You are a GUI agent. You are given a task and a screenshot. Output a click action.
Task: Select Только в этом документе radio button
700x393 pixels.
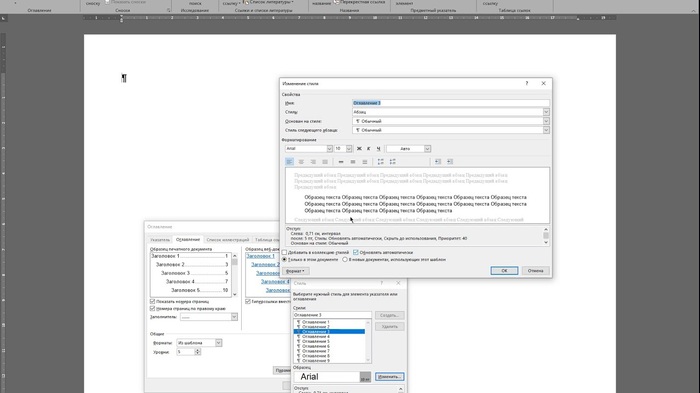pyautogui.click(x=284, y=259)
